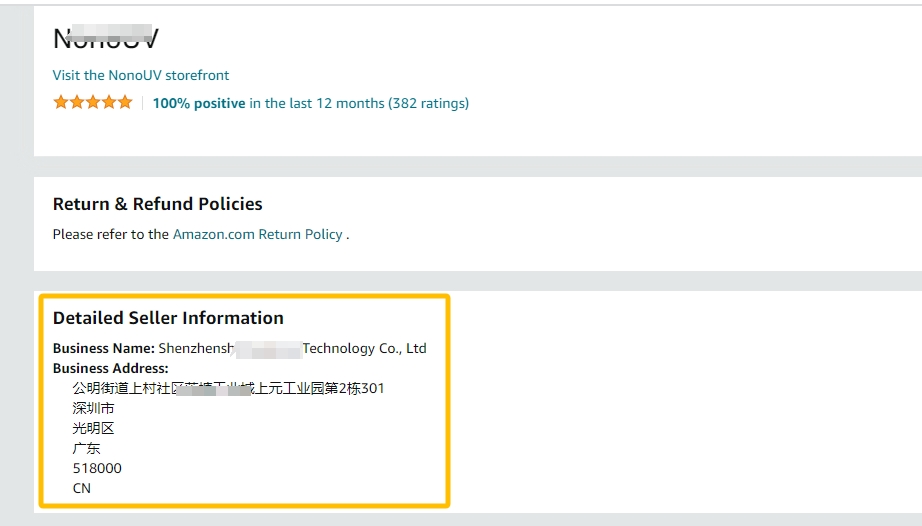Select the 'Please refer to the' text
Screen dimensions: 922x526
pyautogui.click(x=111, y=234)
